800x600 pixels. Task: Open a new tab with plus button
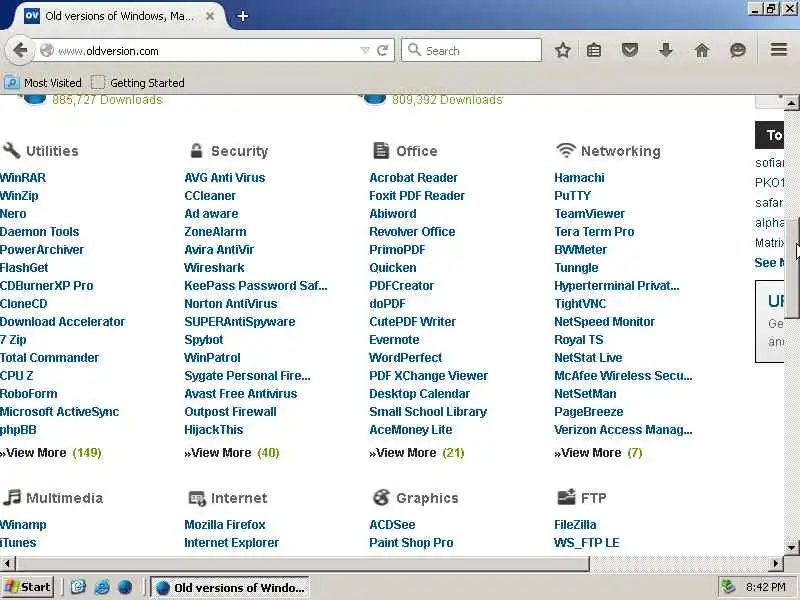[x=243, y=16]
